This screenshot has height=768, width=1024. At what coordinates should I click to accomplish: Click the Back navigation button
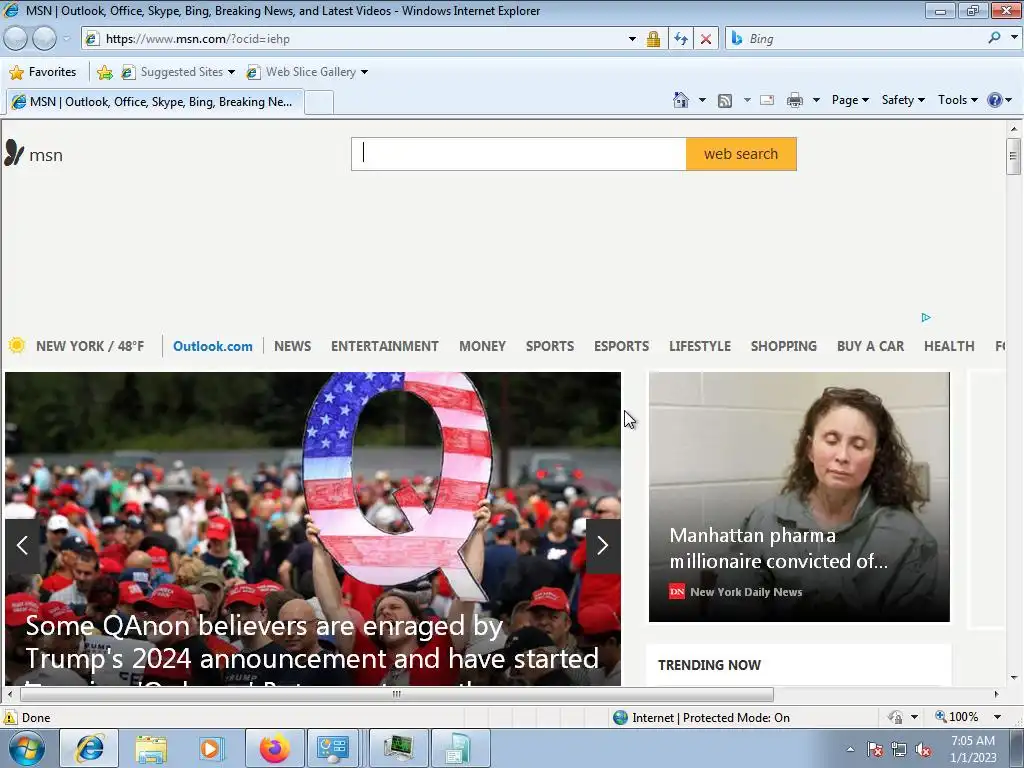tap(16, 39)
